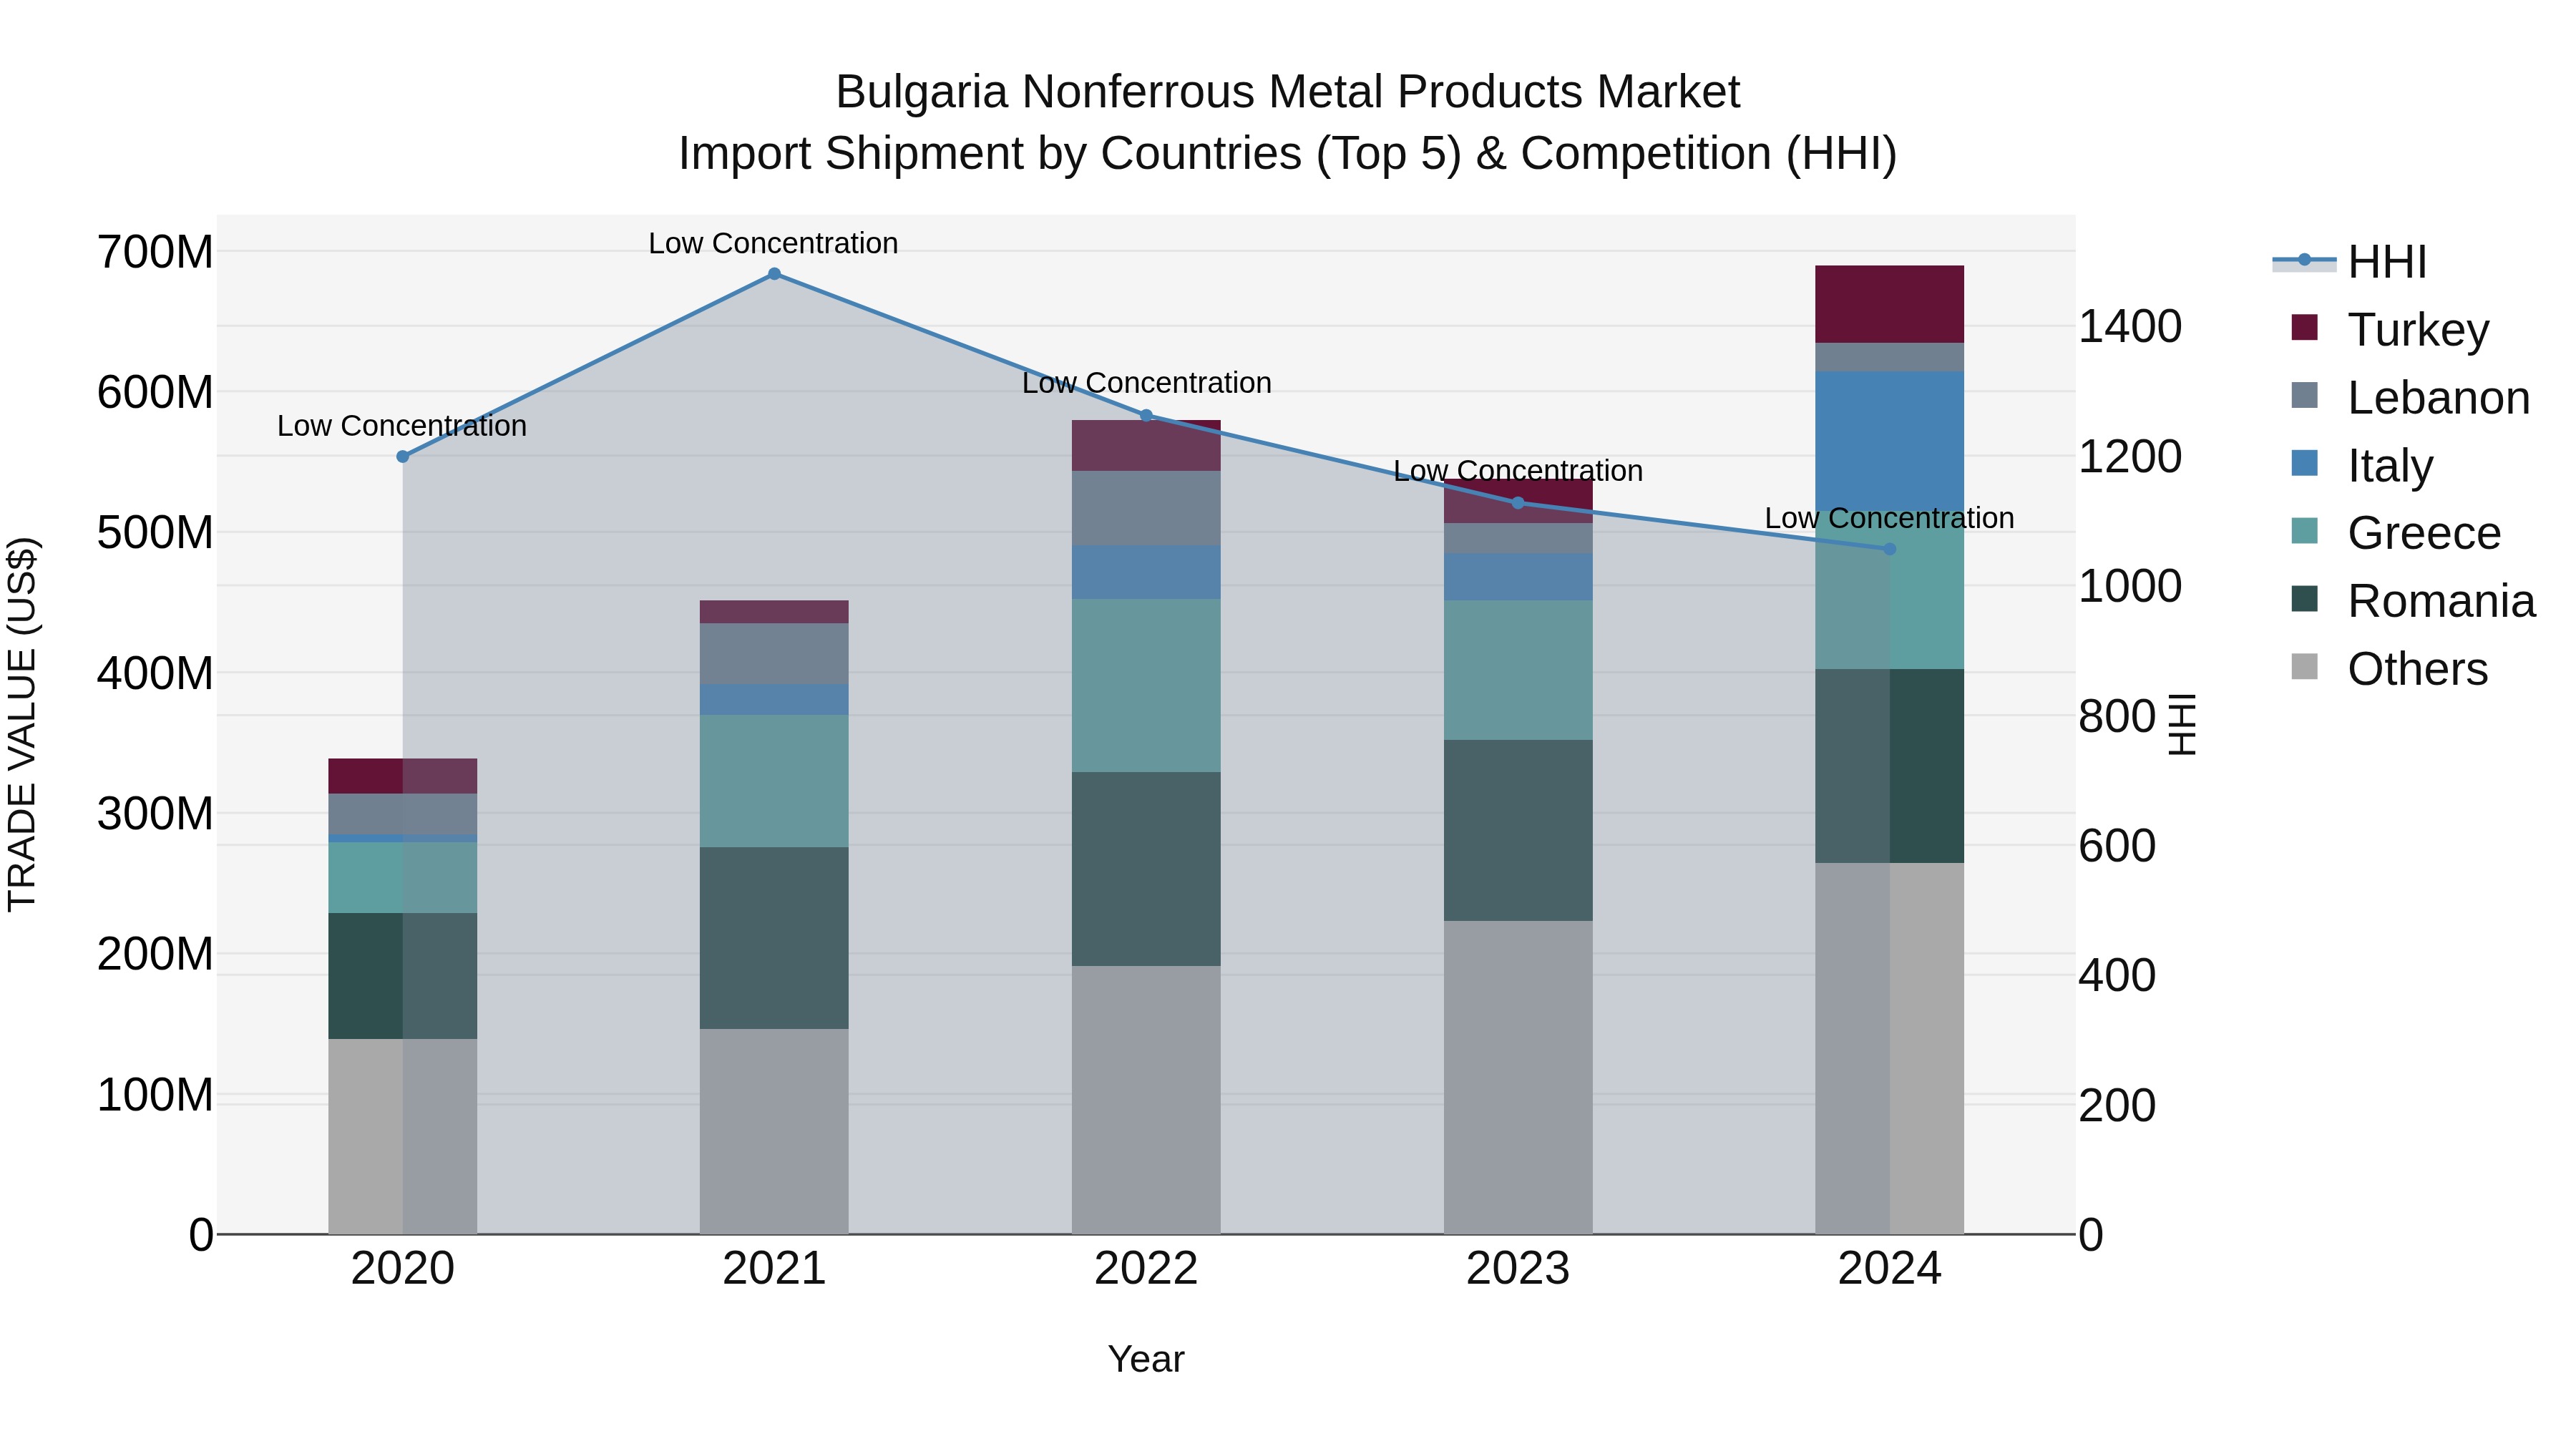Screen dimensions: 2576x1449
Task: Click the 2020 x-axis year label
Action: (x=403, y=1269)
